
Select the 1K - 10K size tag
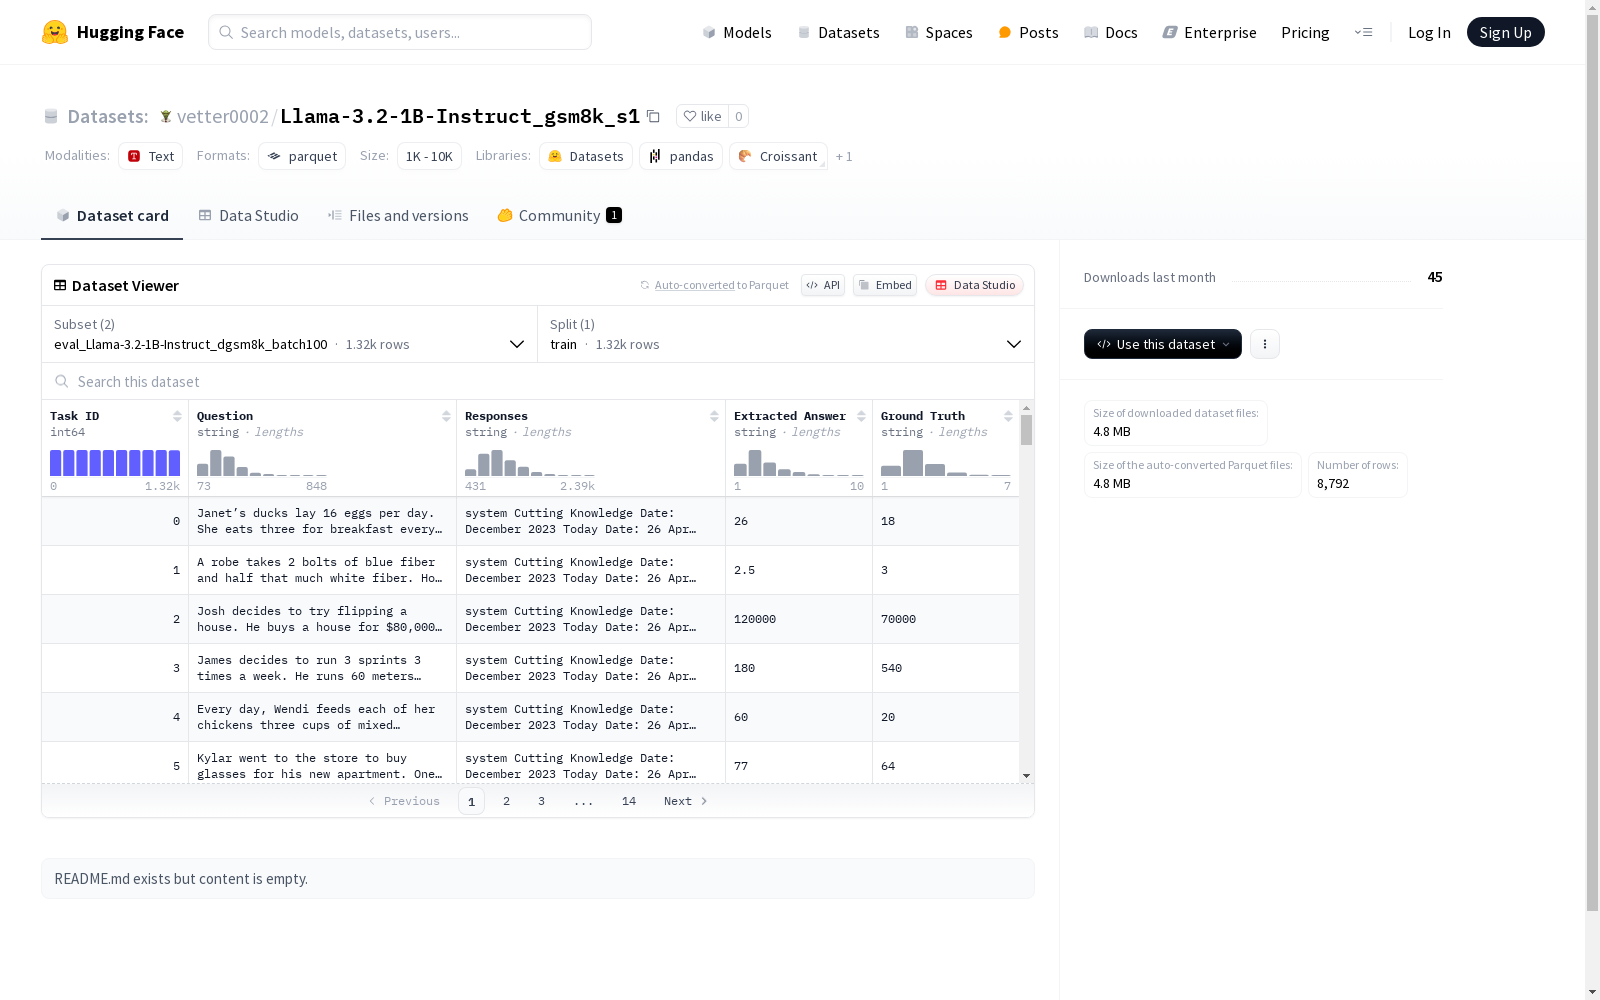429,156
